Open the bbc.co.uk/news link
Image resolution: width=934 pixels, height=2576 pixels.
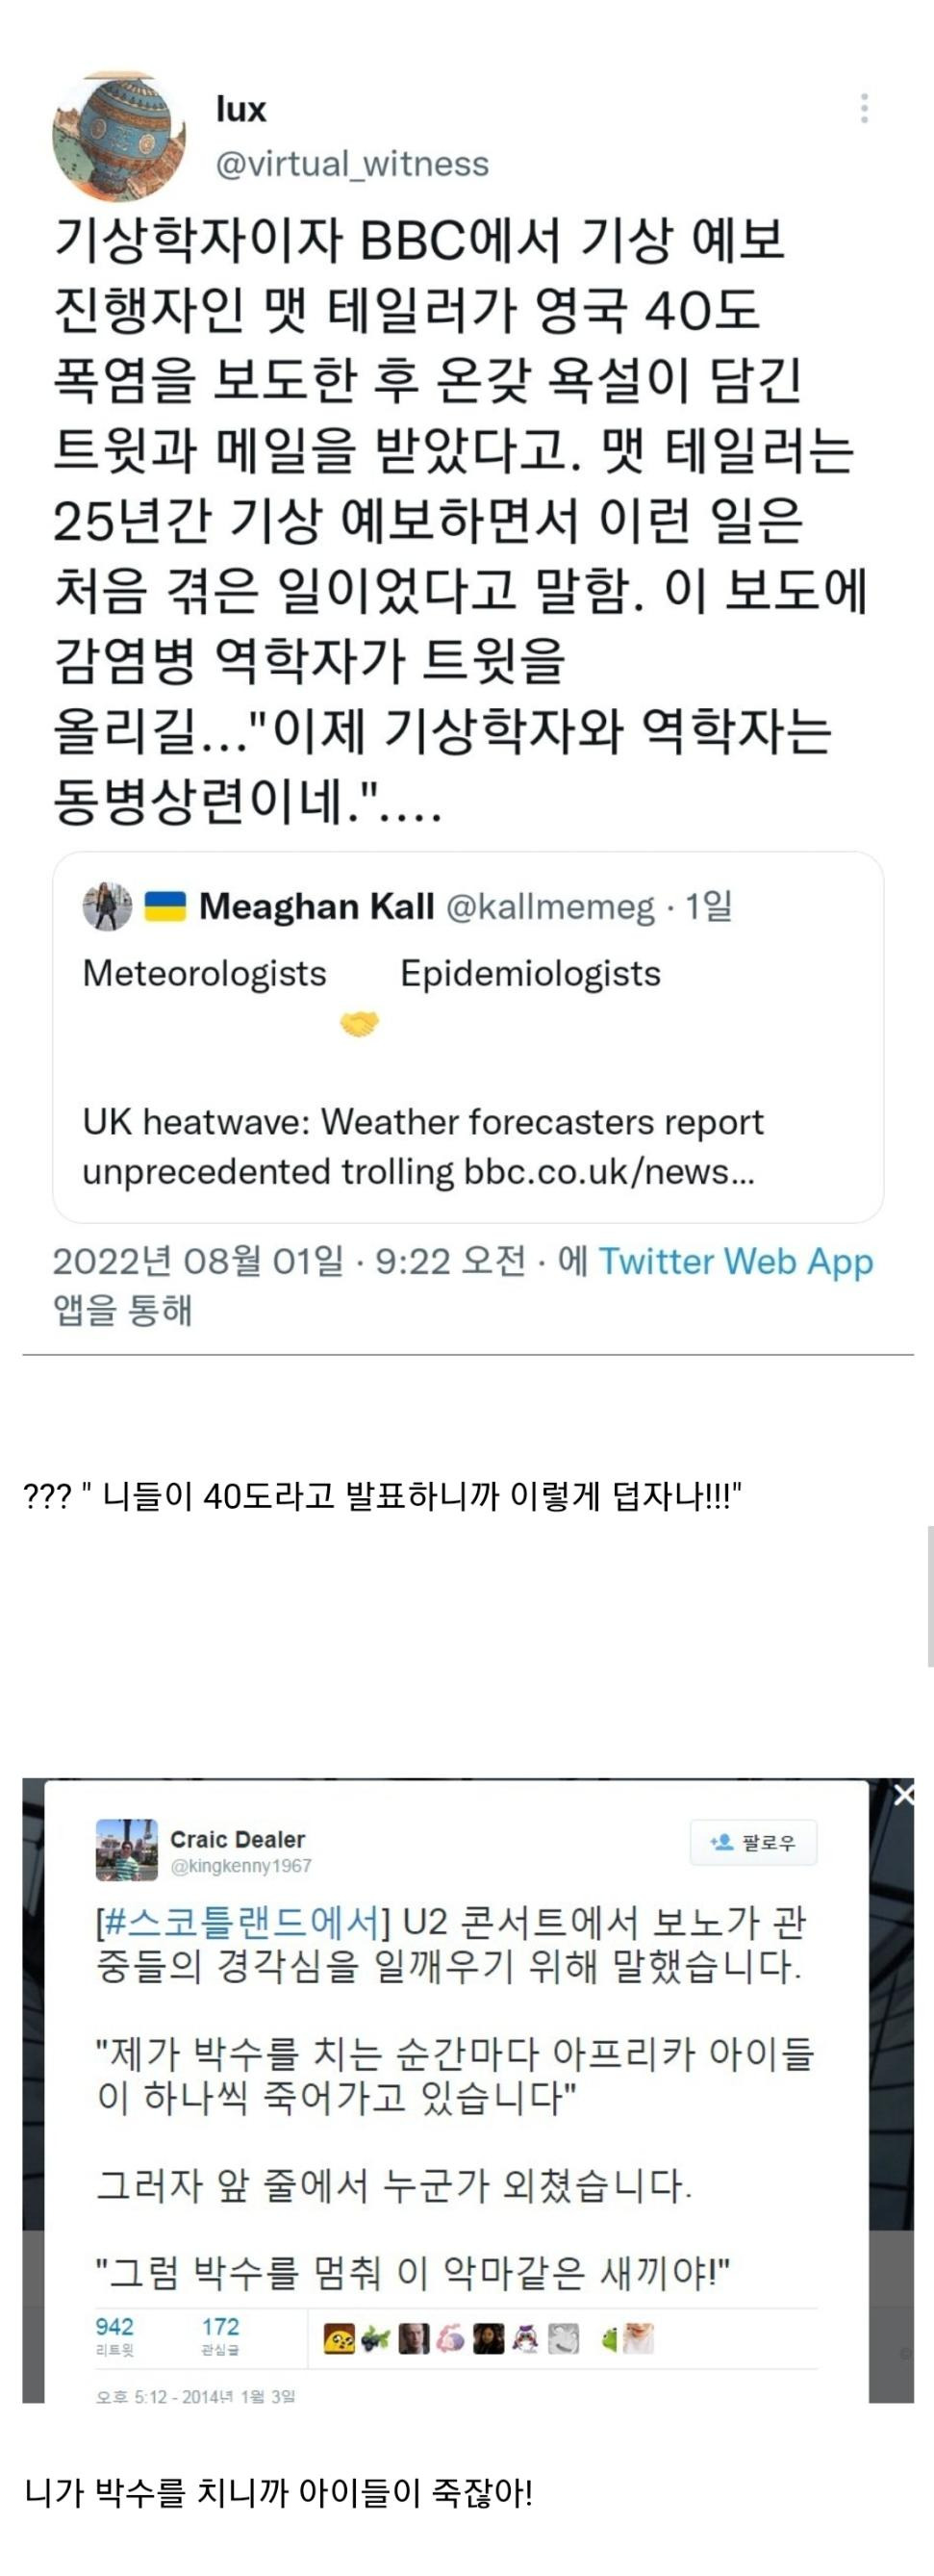click(x=608, y=1171)
